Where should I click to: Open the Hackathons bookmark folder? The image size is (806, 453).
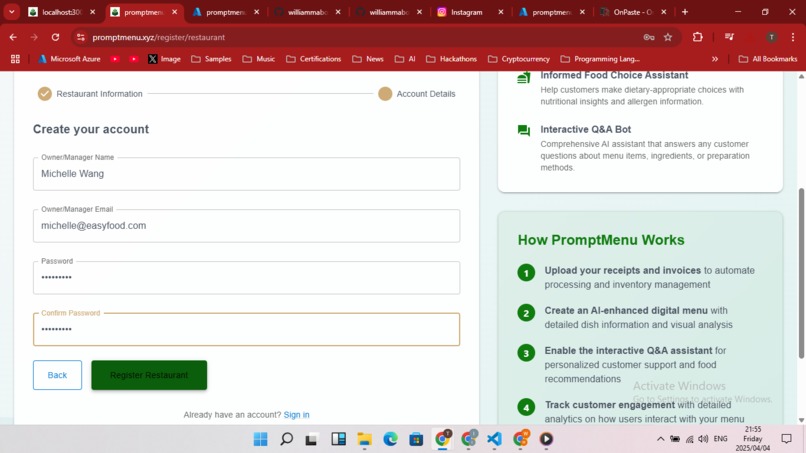[x=451, y=59]
